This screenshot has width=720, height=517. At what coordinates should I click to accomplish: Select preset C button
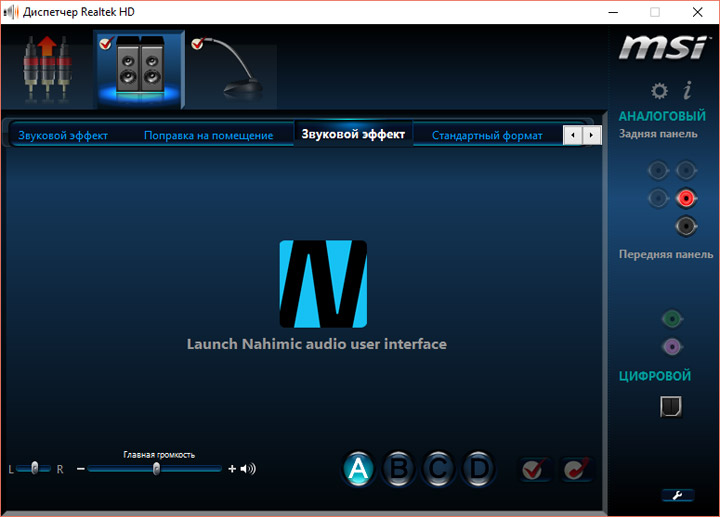click(438, 469)
